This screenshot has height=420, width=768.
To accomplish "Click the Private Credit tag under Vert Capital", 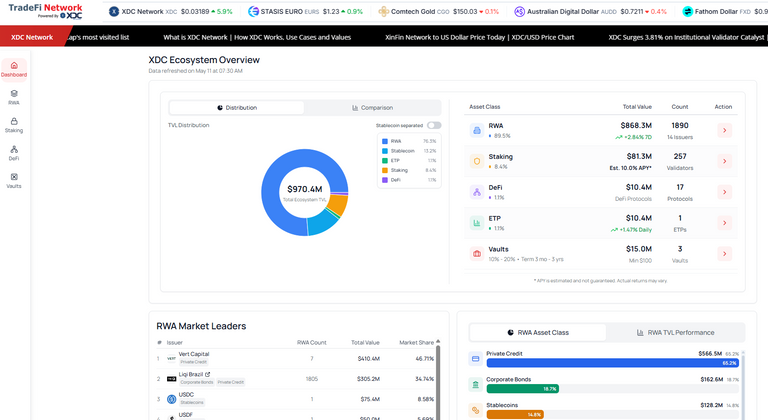I will pyautogui.click(x=193, y=362).
